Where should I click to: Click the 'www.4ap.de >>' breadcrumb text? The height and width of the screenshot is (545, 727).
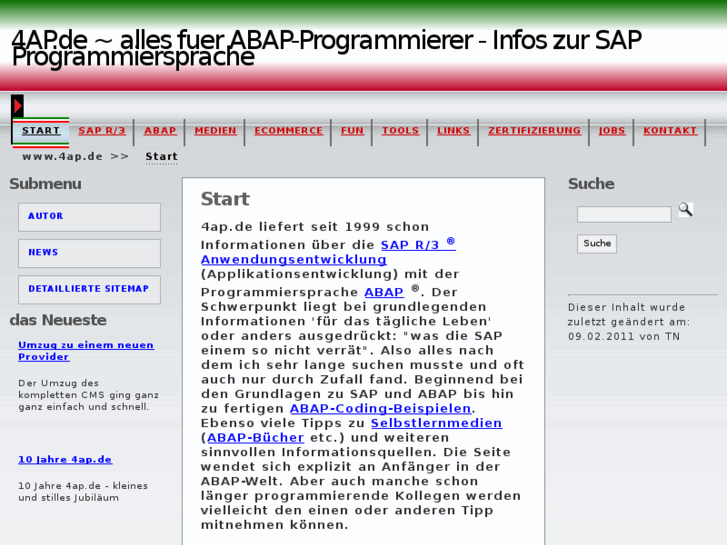75,157
